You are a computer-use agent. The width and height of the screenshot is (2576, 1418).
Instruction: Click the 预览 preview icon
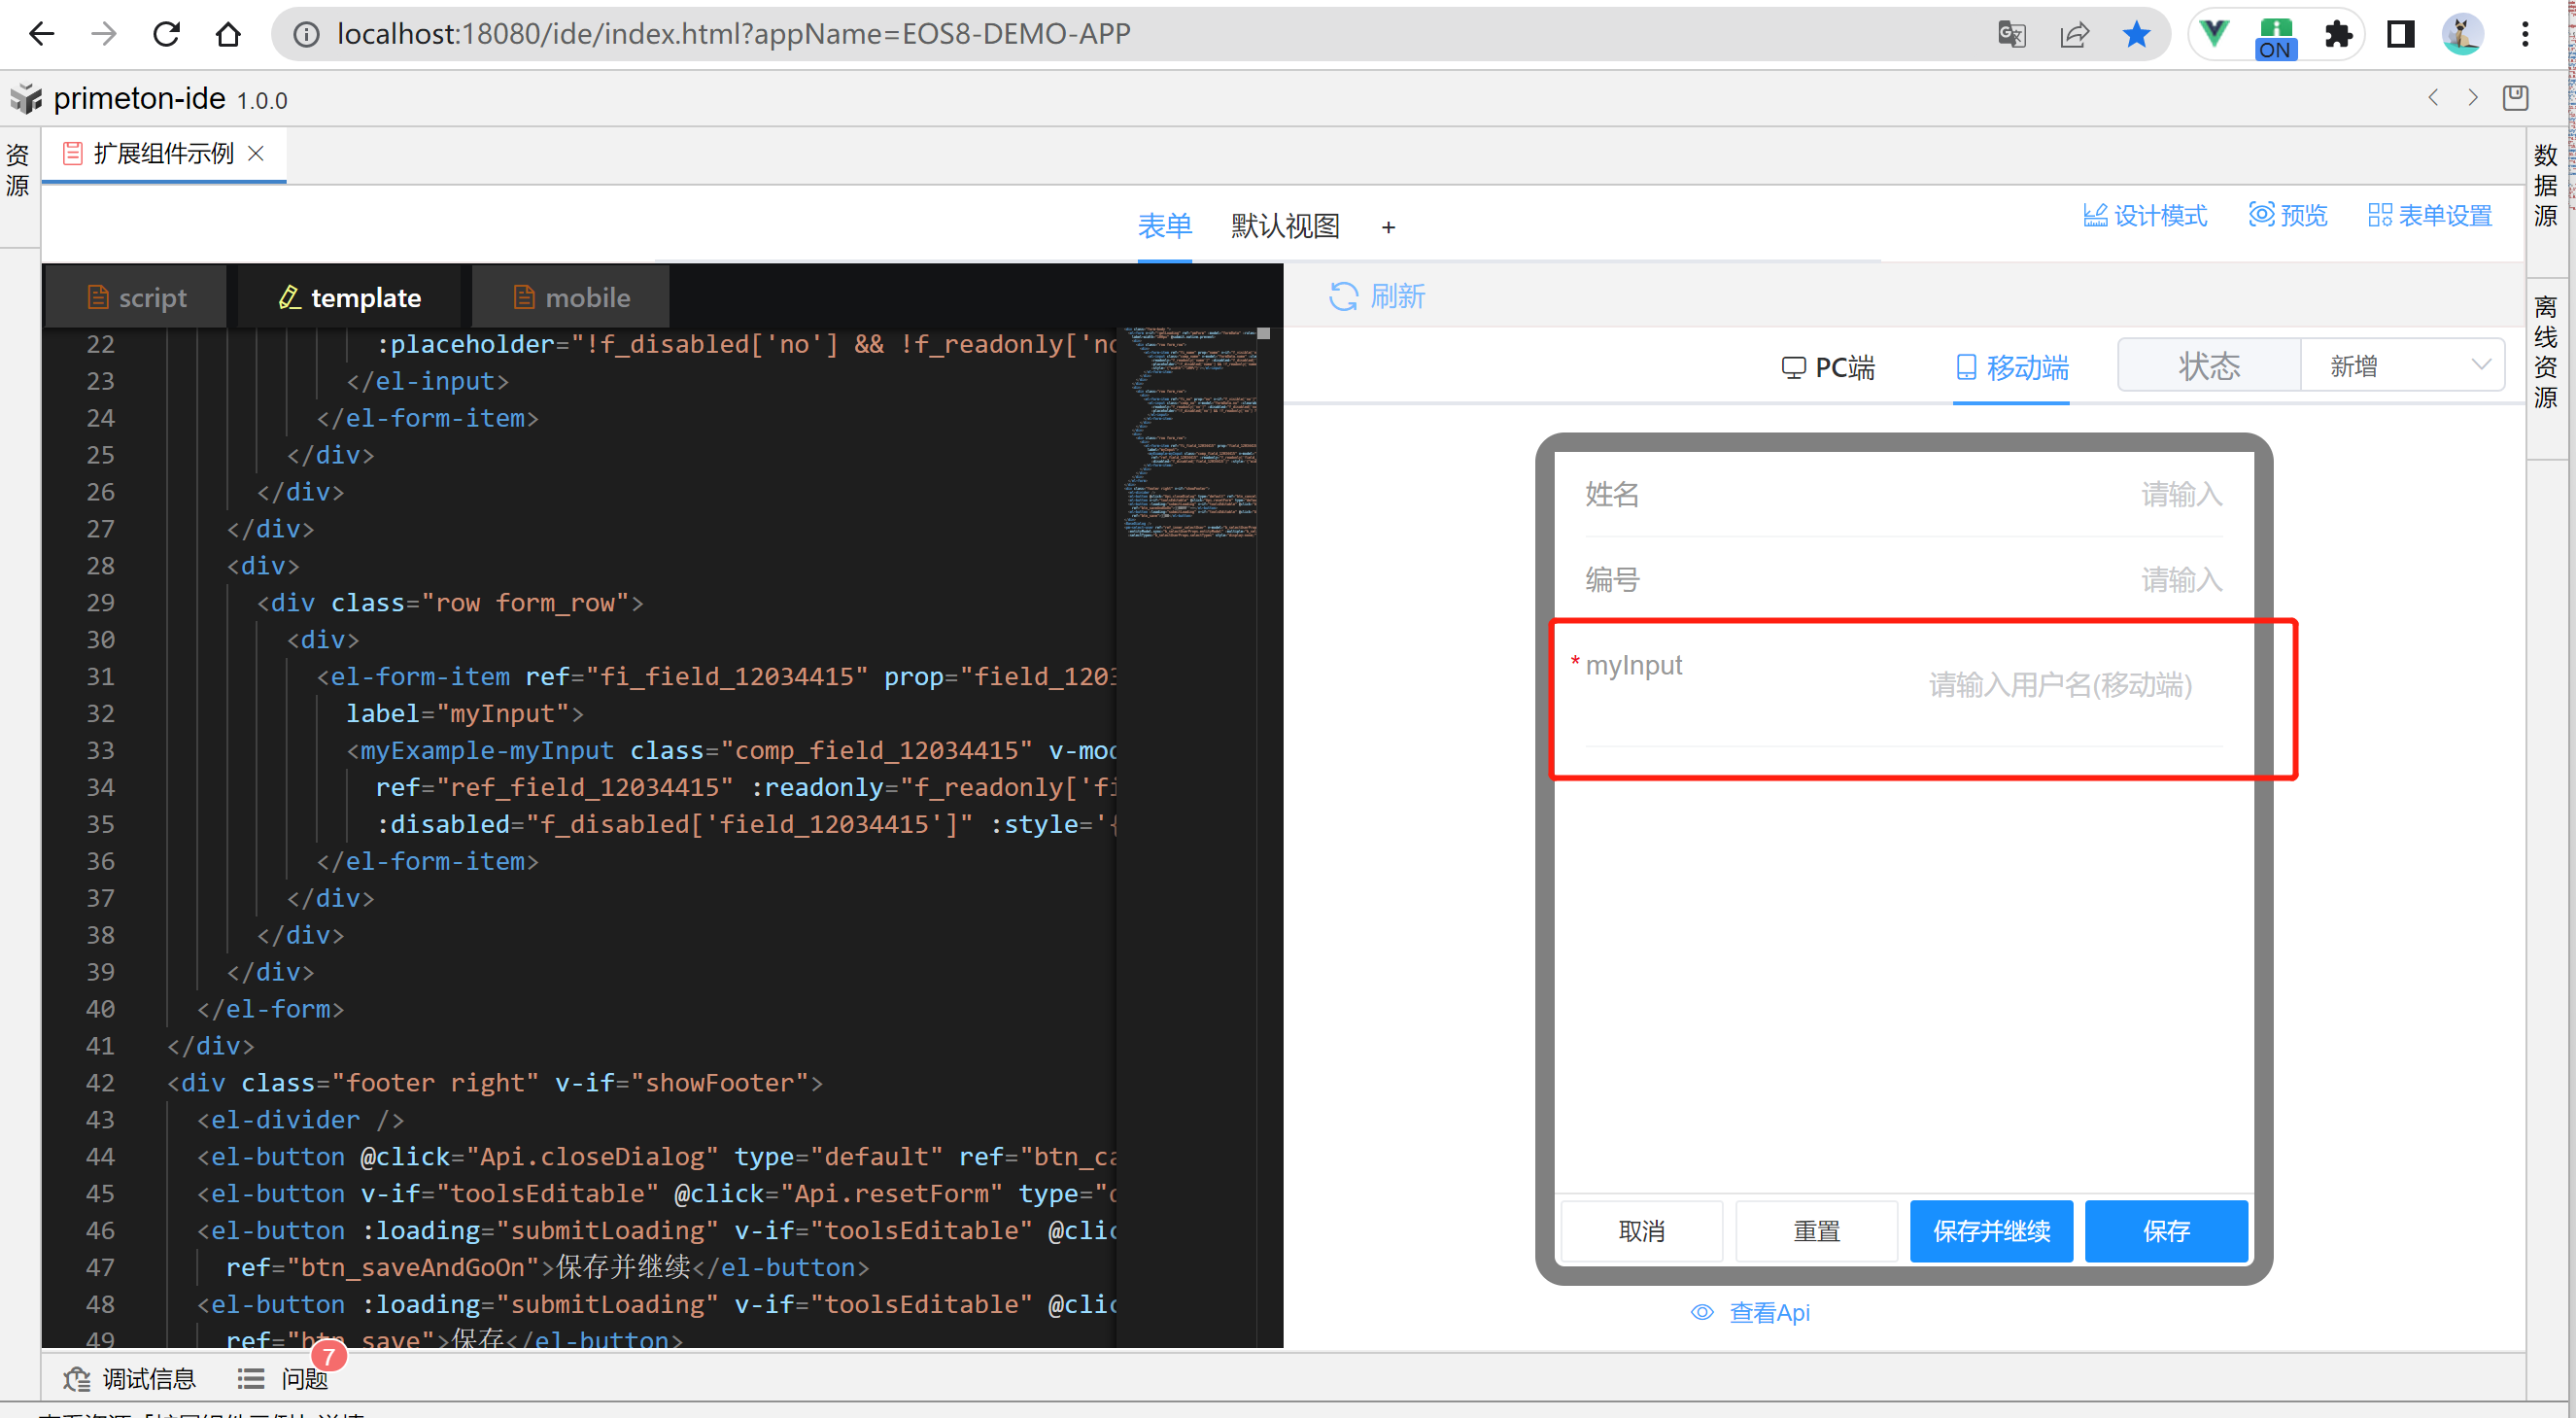[x=2261, y=214]
